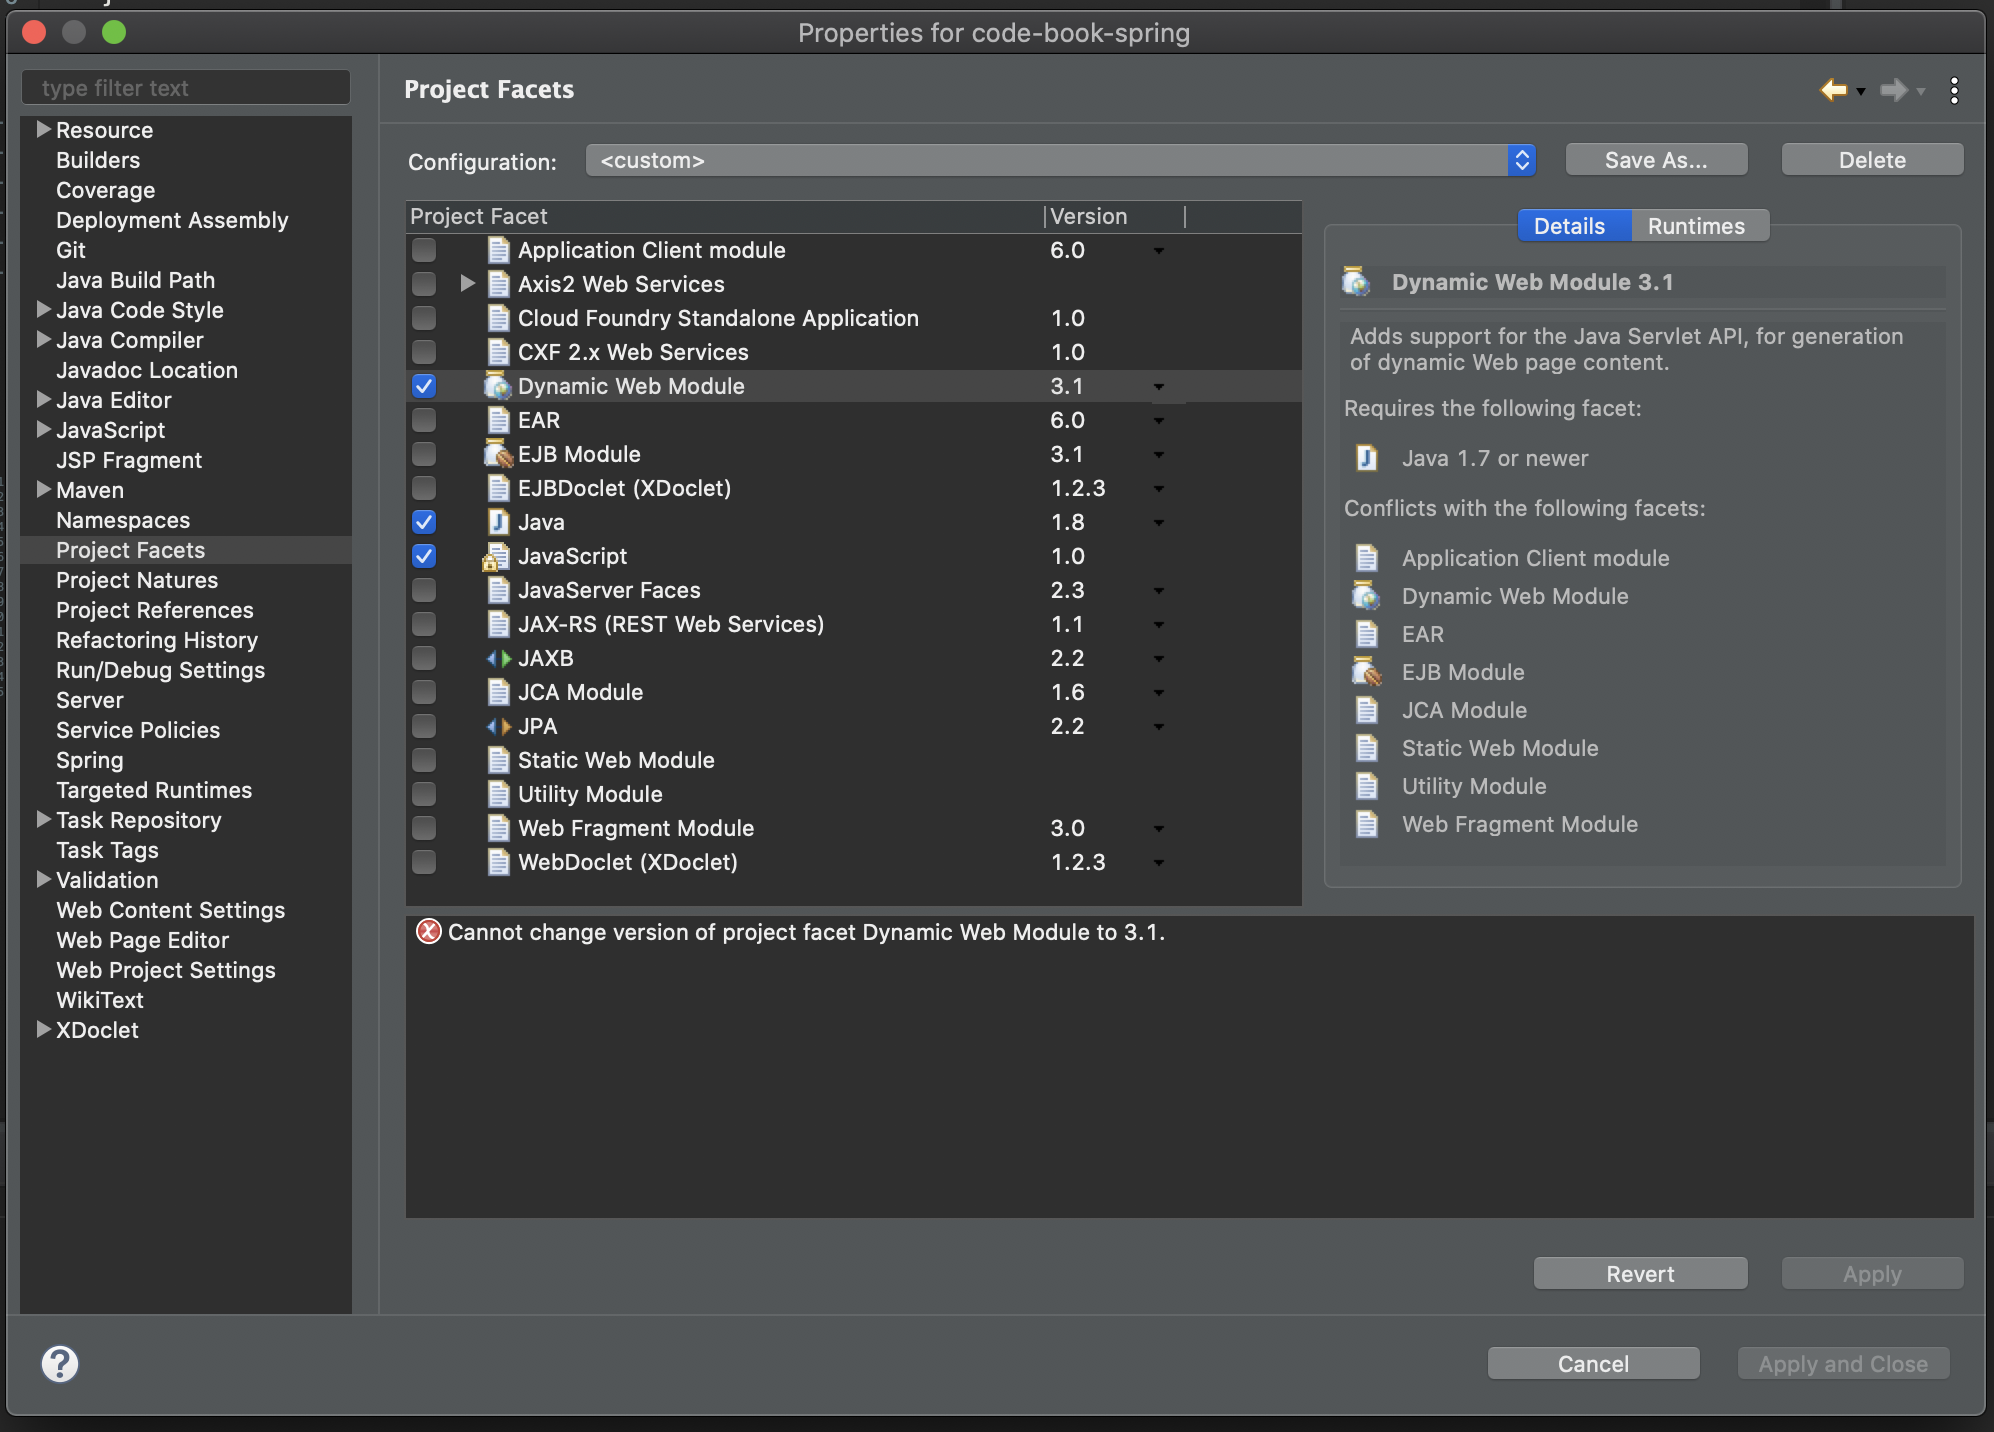Screen dimensions: 1994x1432
Task: Expand the Axis2 Web Services node
Action: 467,284
